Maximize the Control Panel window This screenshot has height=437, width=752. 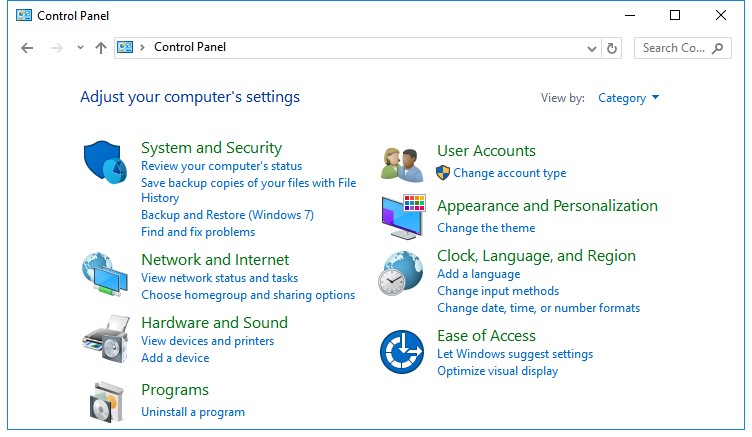(675, 15)
